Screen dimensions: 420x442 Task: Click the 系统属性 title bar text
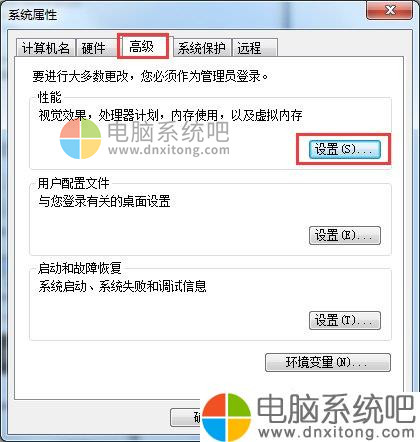pyautogui.click(x=32, y=15)
